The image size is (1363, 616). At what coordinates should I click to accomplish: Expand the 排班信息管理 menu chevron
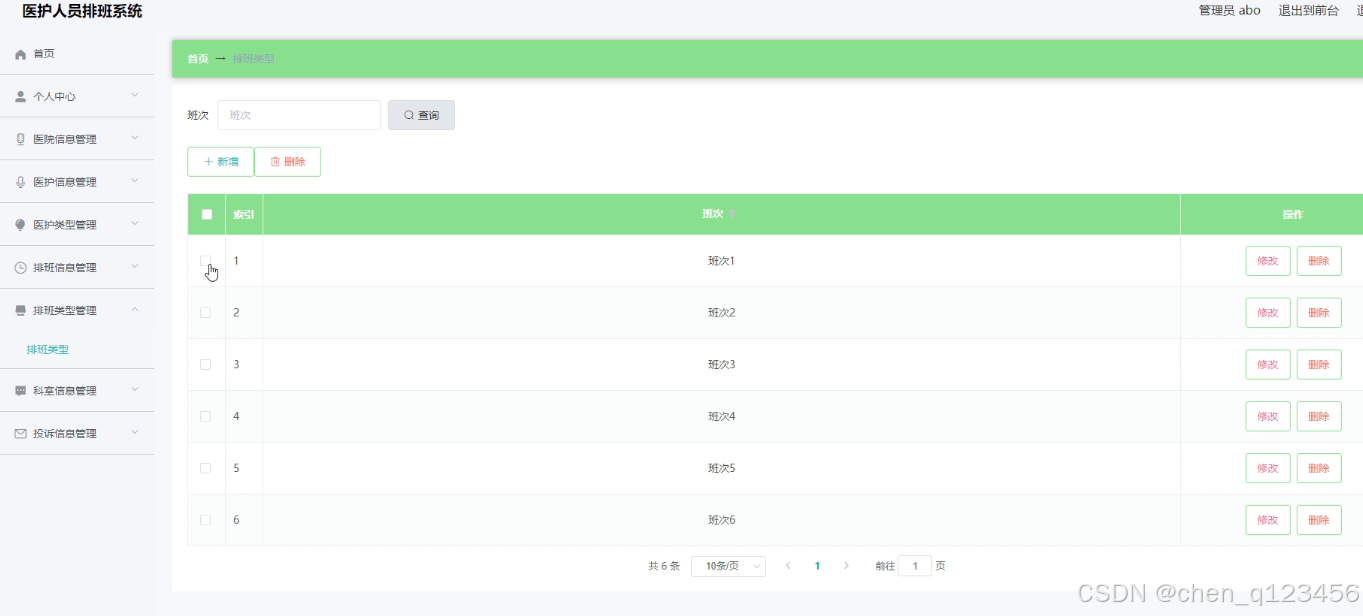click(x=135, y=267)
